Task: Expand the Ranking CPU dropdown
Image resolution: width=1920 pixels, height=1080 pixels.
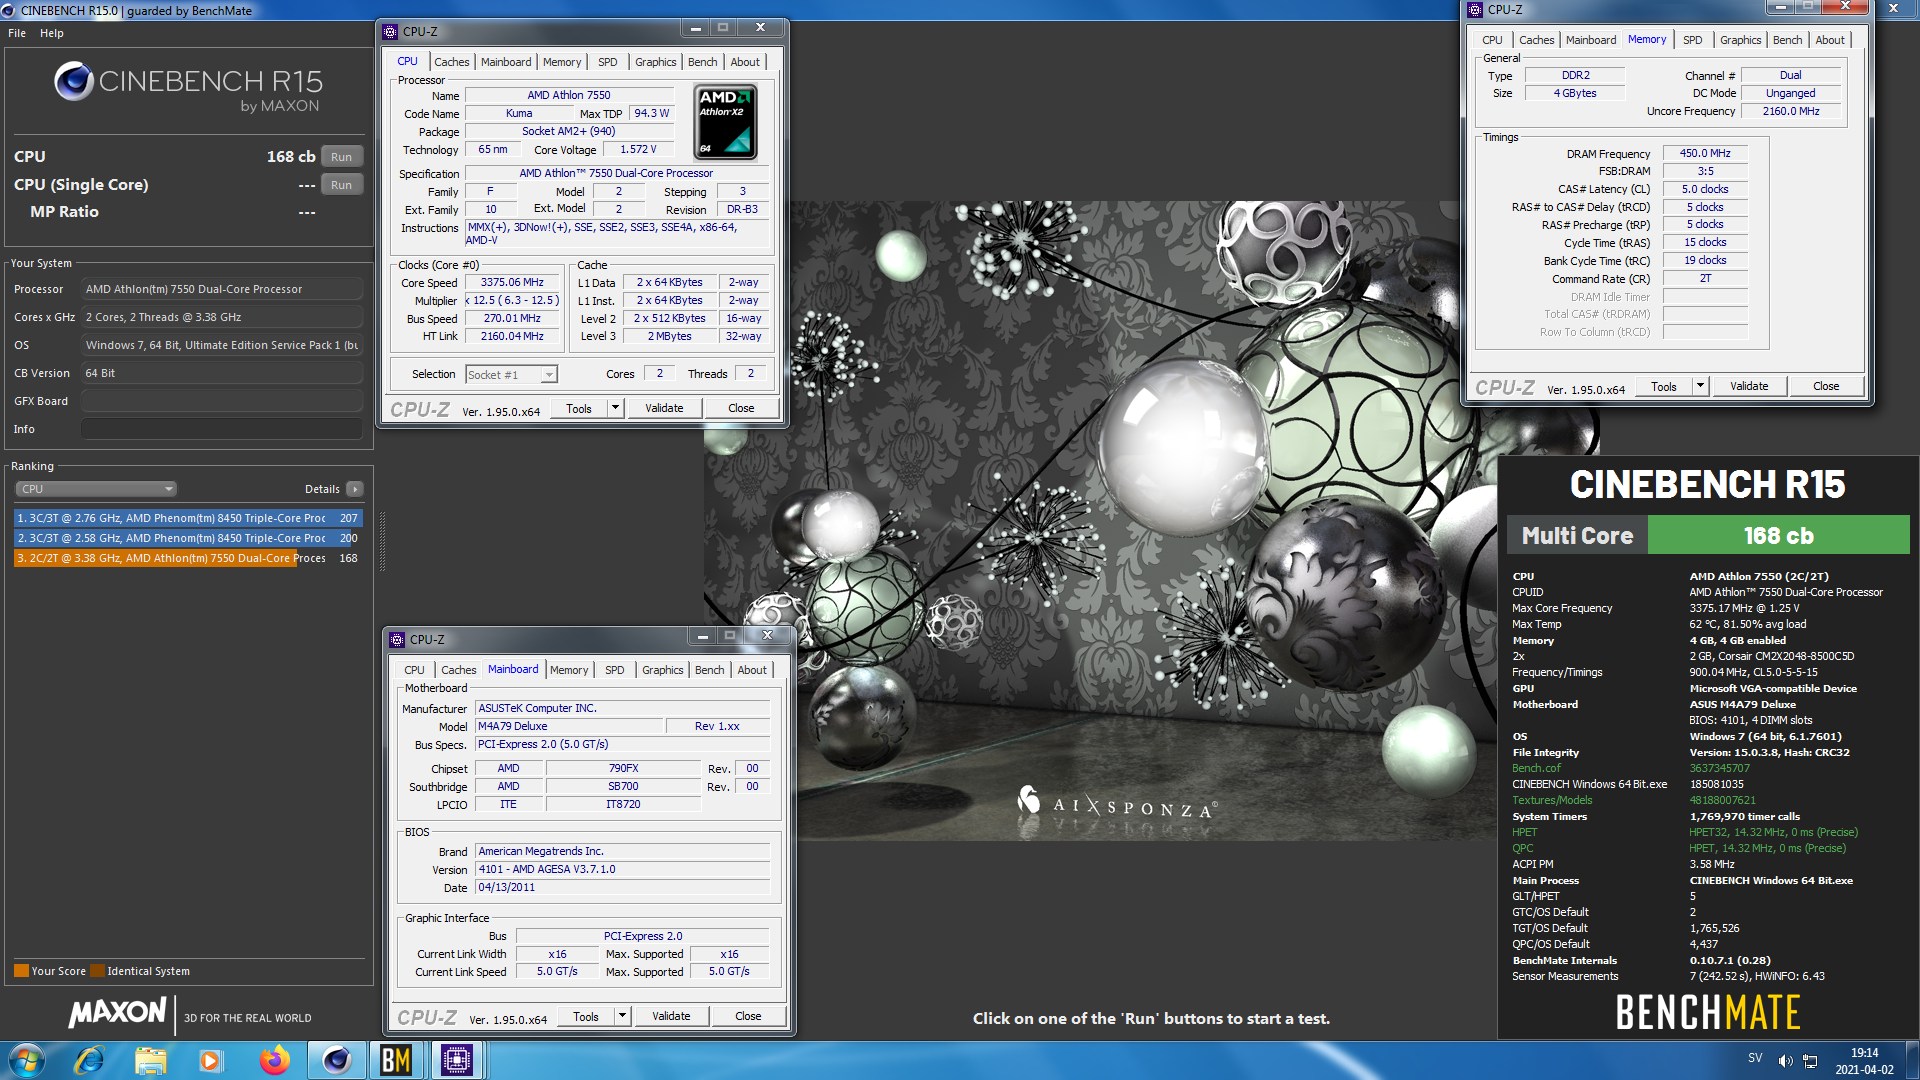Action: [96, 489]
